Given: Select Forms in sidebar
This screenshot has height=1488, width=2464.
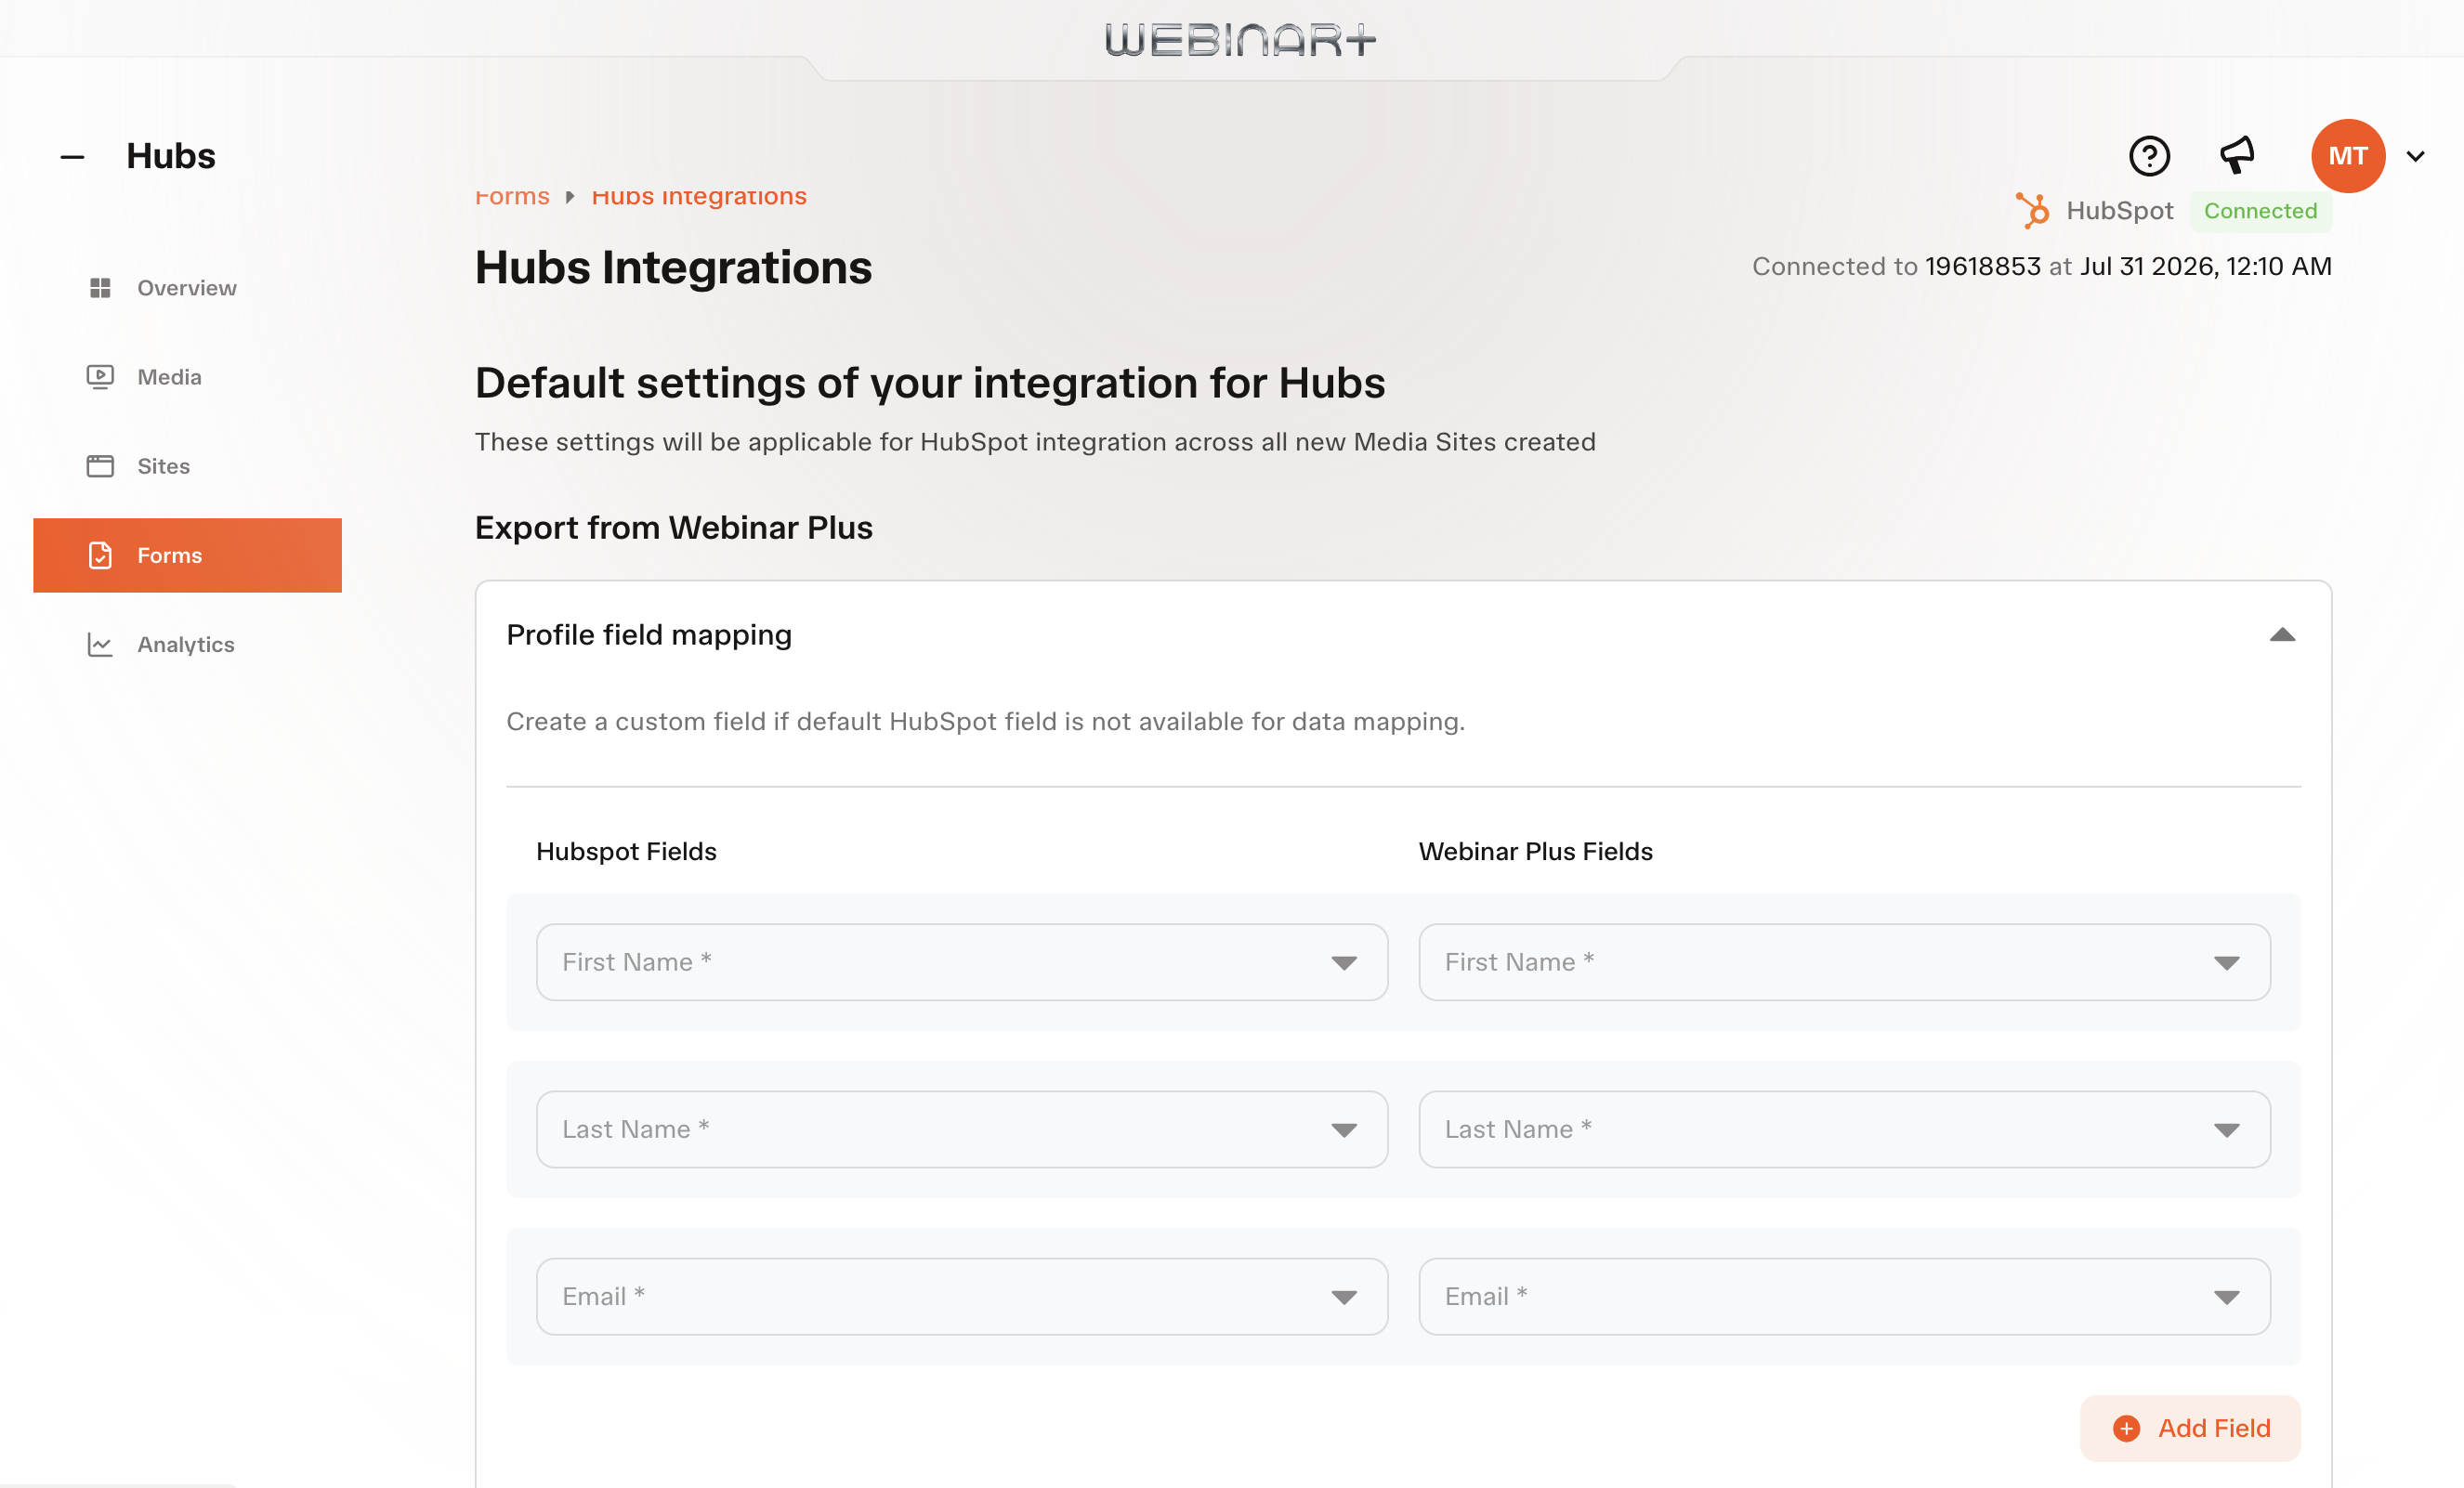Looking at the screenshot, I should click(188, 555).
